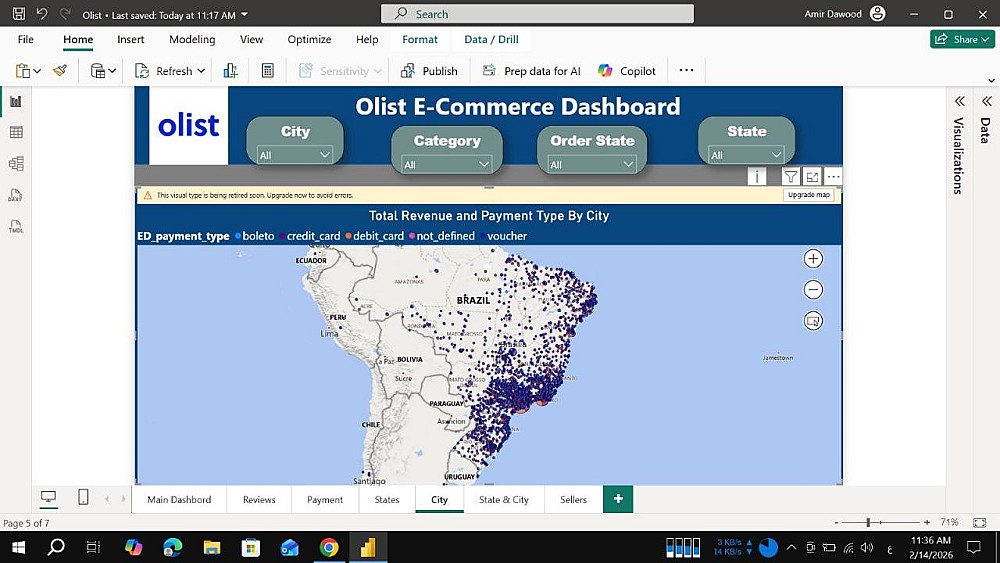This screenshot has height=563, width=1000.
Task: Open the Optimize ribbon tab
Action: (309, 40)
